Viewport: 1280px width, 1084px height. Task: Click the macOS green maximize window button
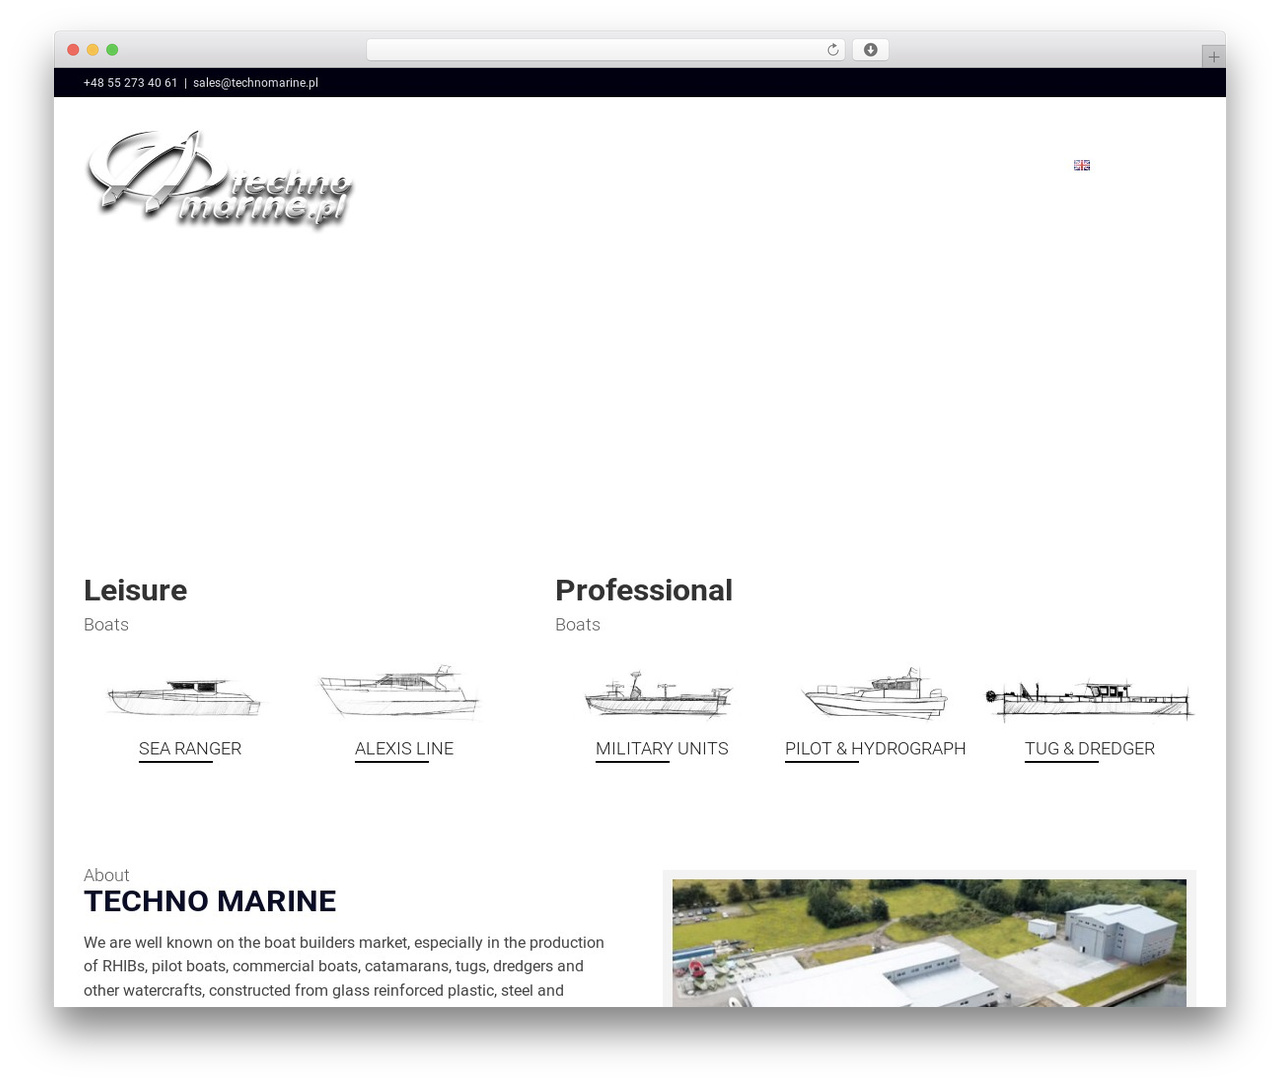click(x=112, y=50)
